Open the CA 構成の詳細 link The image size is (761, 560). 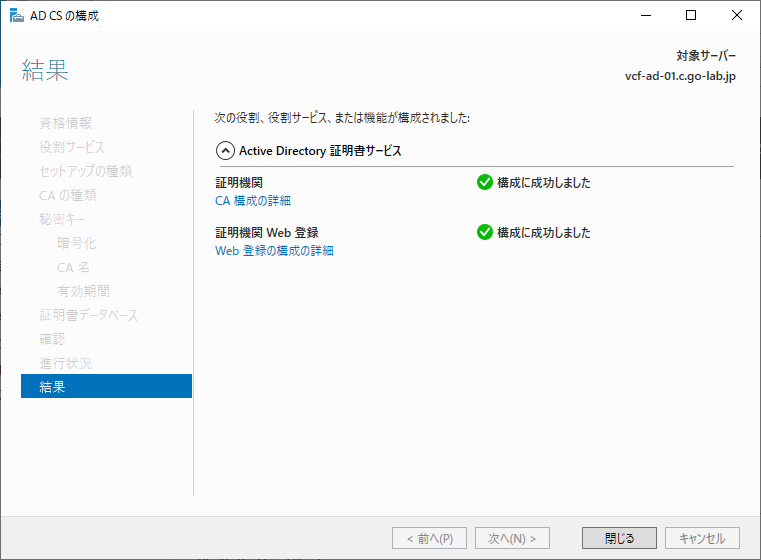[x=253, y=201]
